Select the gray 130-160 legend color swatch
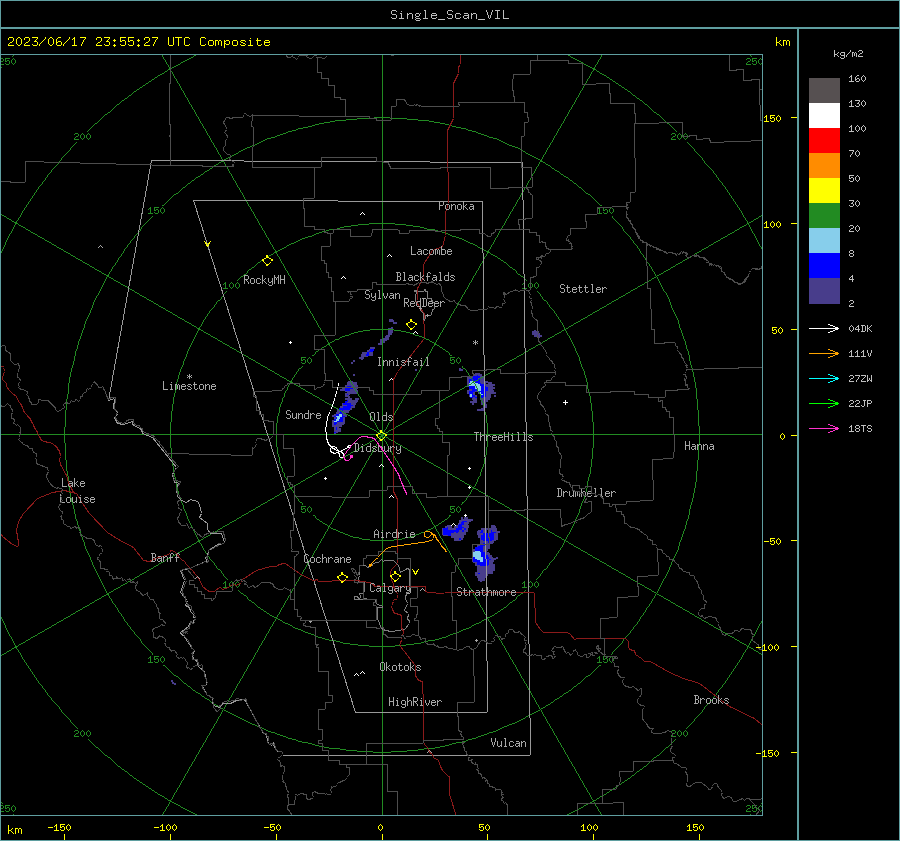Image resolution: width=900 pixels, height=841 pixels. pyautogui.click(x=824, y=91)
